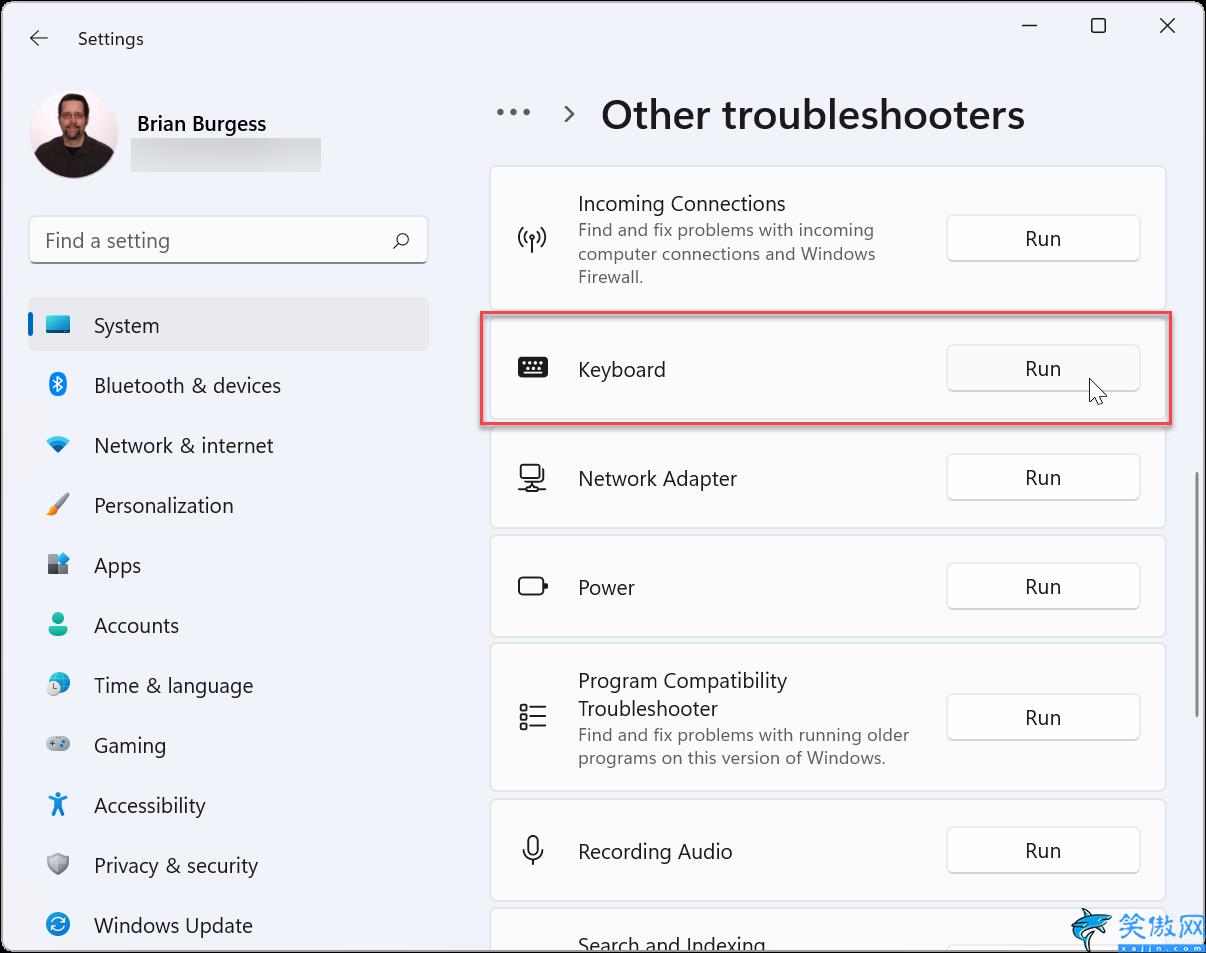
Task: Run the Power troubleshooter
Action: [x=1043, y=586]
